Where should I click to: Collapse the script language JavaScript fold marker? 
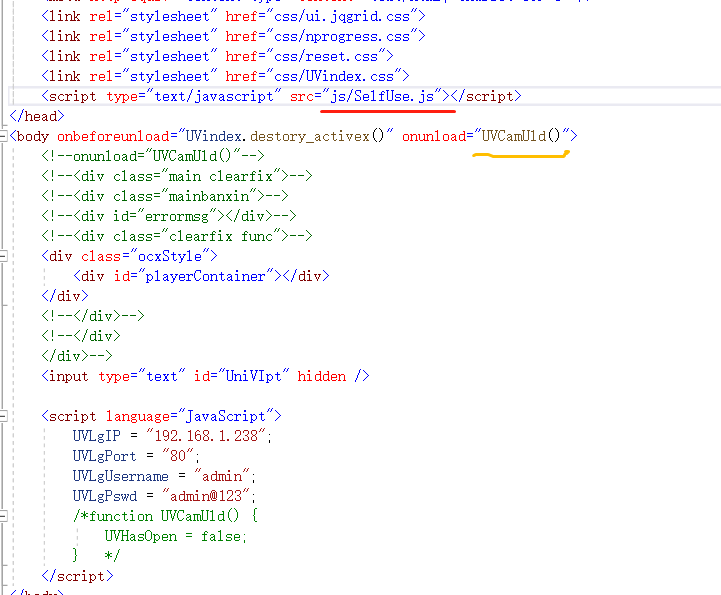[x=3, y=416]
